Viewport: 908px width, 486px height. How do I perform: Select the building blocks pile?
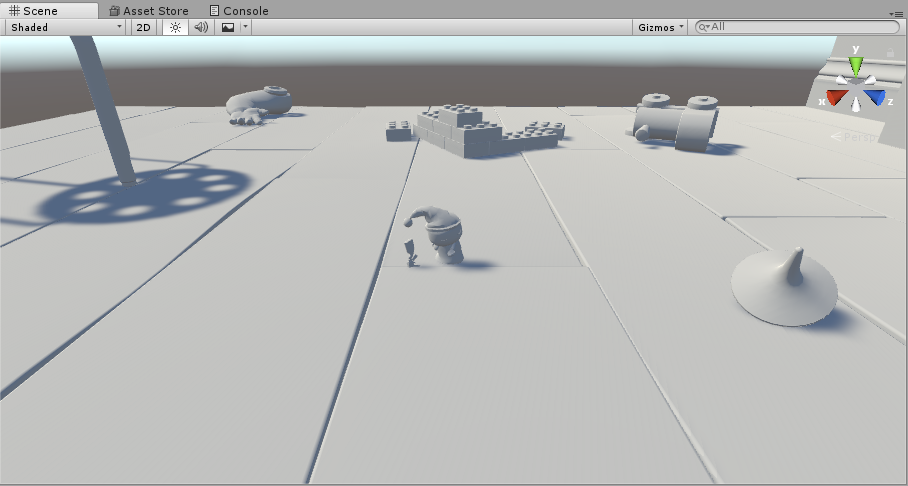pos(475,130)
